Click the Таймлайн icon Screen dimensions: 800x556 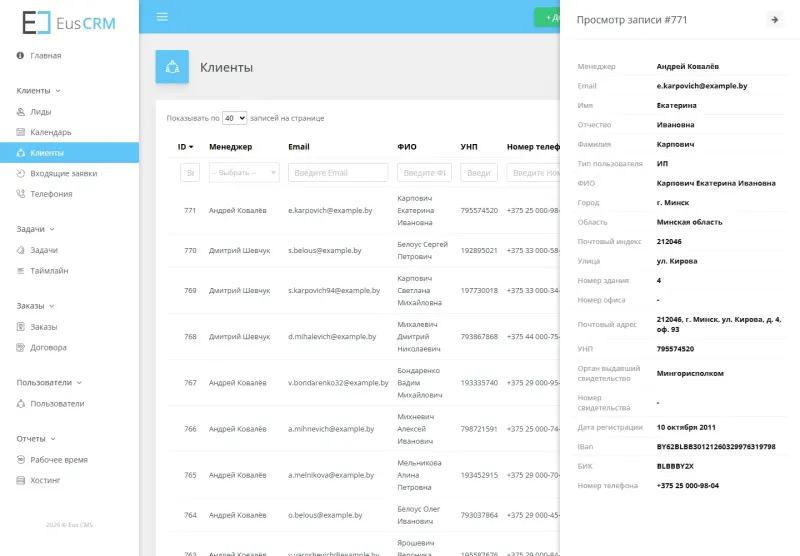click(20, 271)
